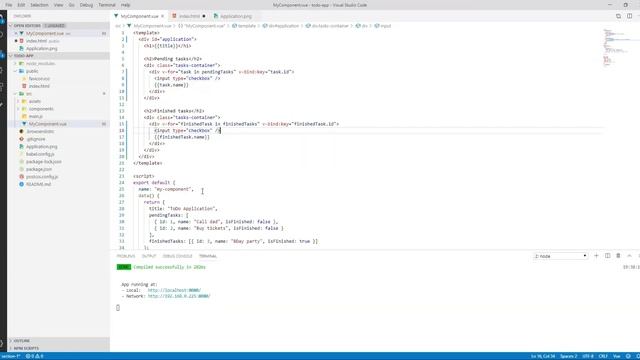Click Ln 16, Col 34 in the status bar
The width and height of the screenshot is (640, 360).
point(543,356)
